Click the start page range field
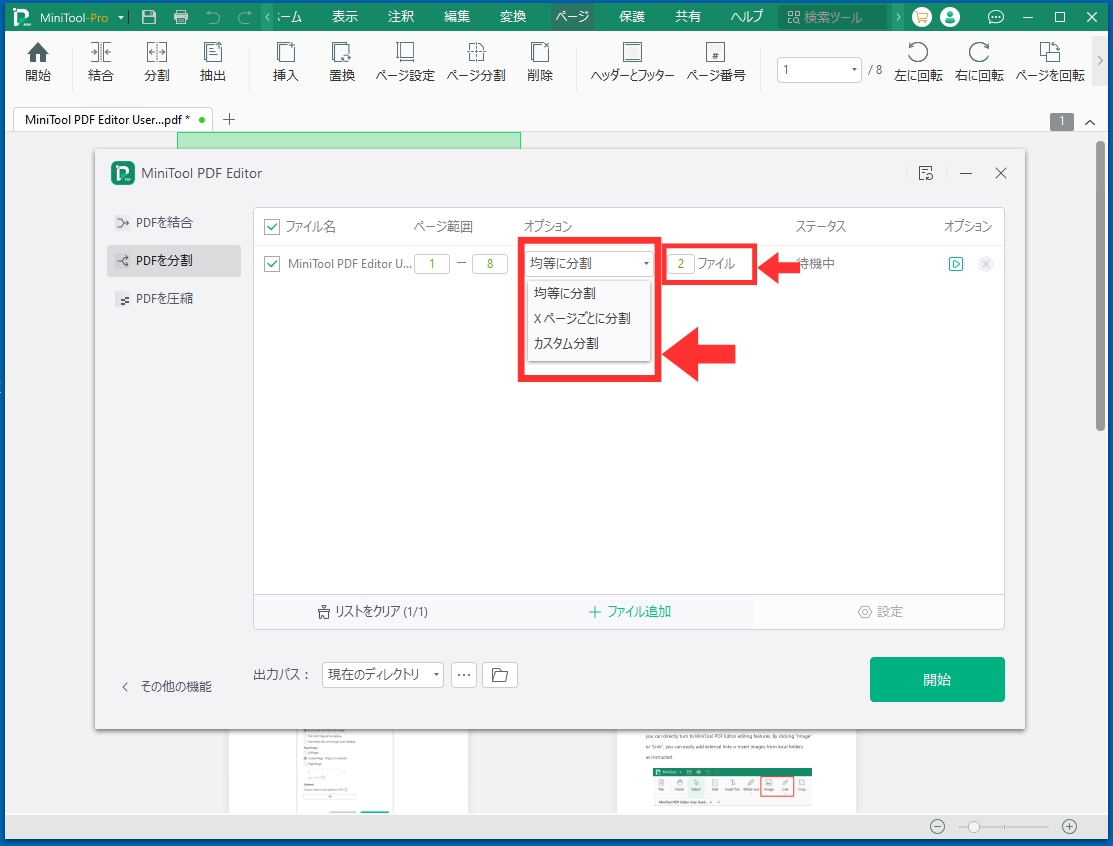Image resolution: width=1113 pixels, height=846 pixels. [x=432, y=264]
